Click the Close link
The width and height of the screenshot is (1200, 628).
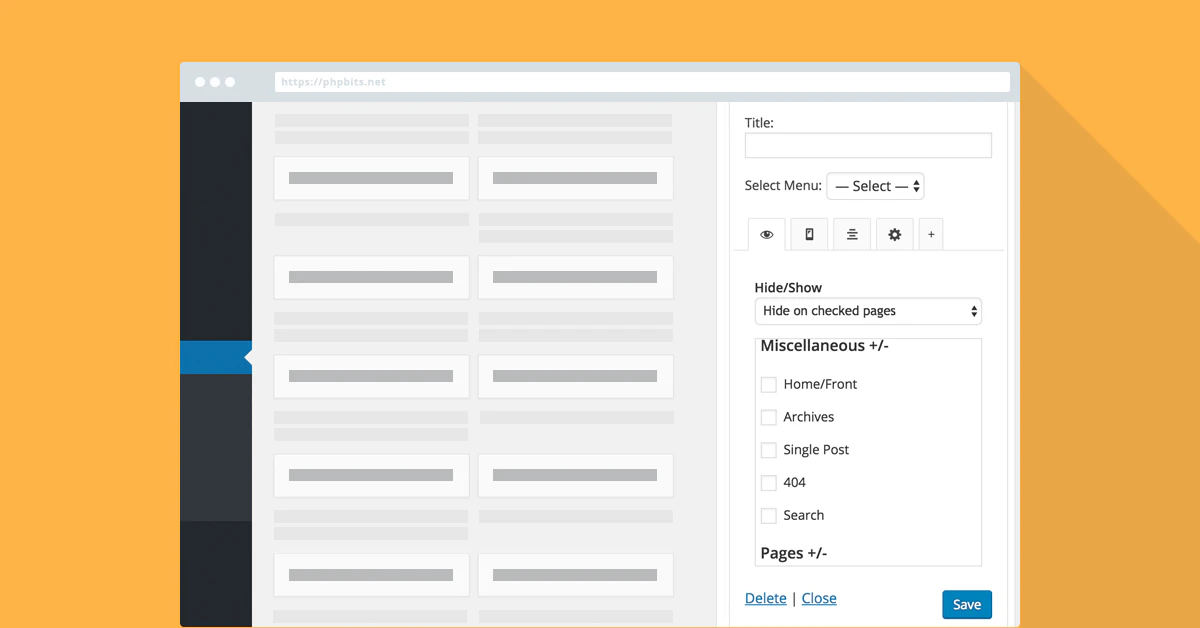click(819, 598)
